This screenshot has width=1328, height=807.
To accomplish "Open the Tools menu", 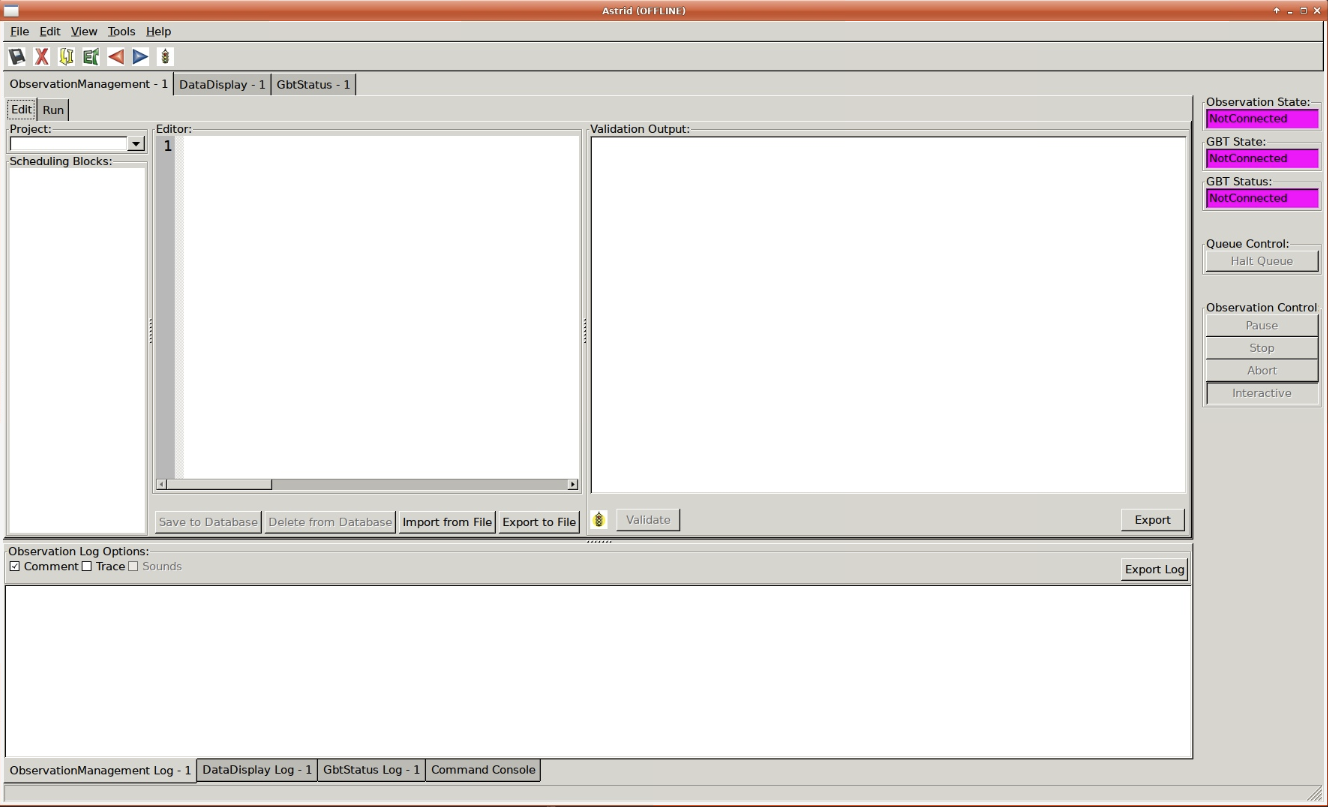I will click(x=121, y=31).
